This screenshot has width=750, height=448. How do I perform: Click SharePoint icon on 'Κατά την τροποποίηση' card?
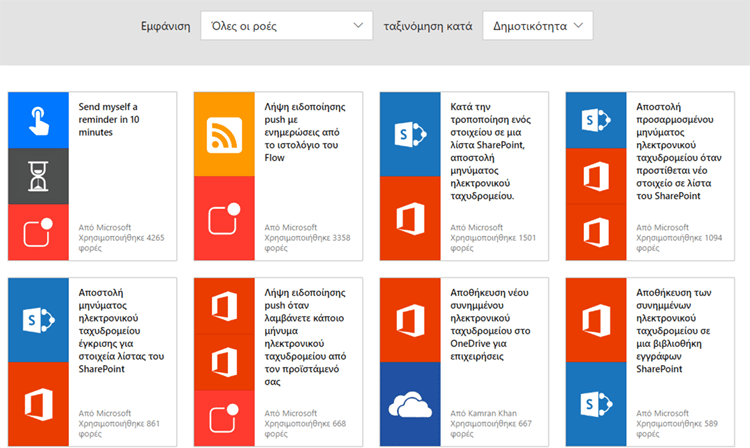pos(410,134)
